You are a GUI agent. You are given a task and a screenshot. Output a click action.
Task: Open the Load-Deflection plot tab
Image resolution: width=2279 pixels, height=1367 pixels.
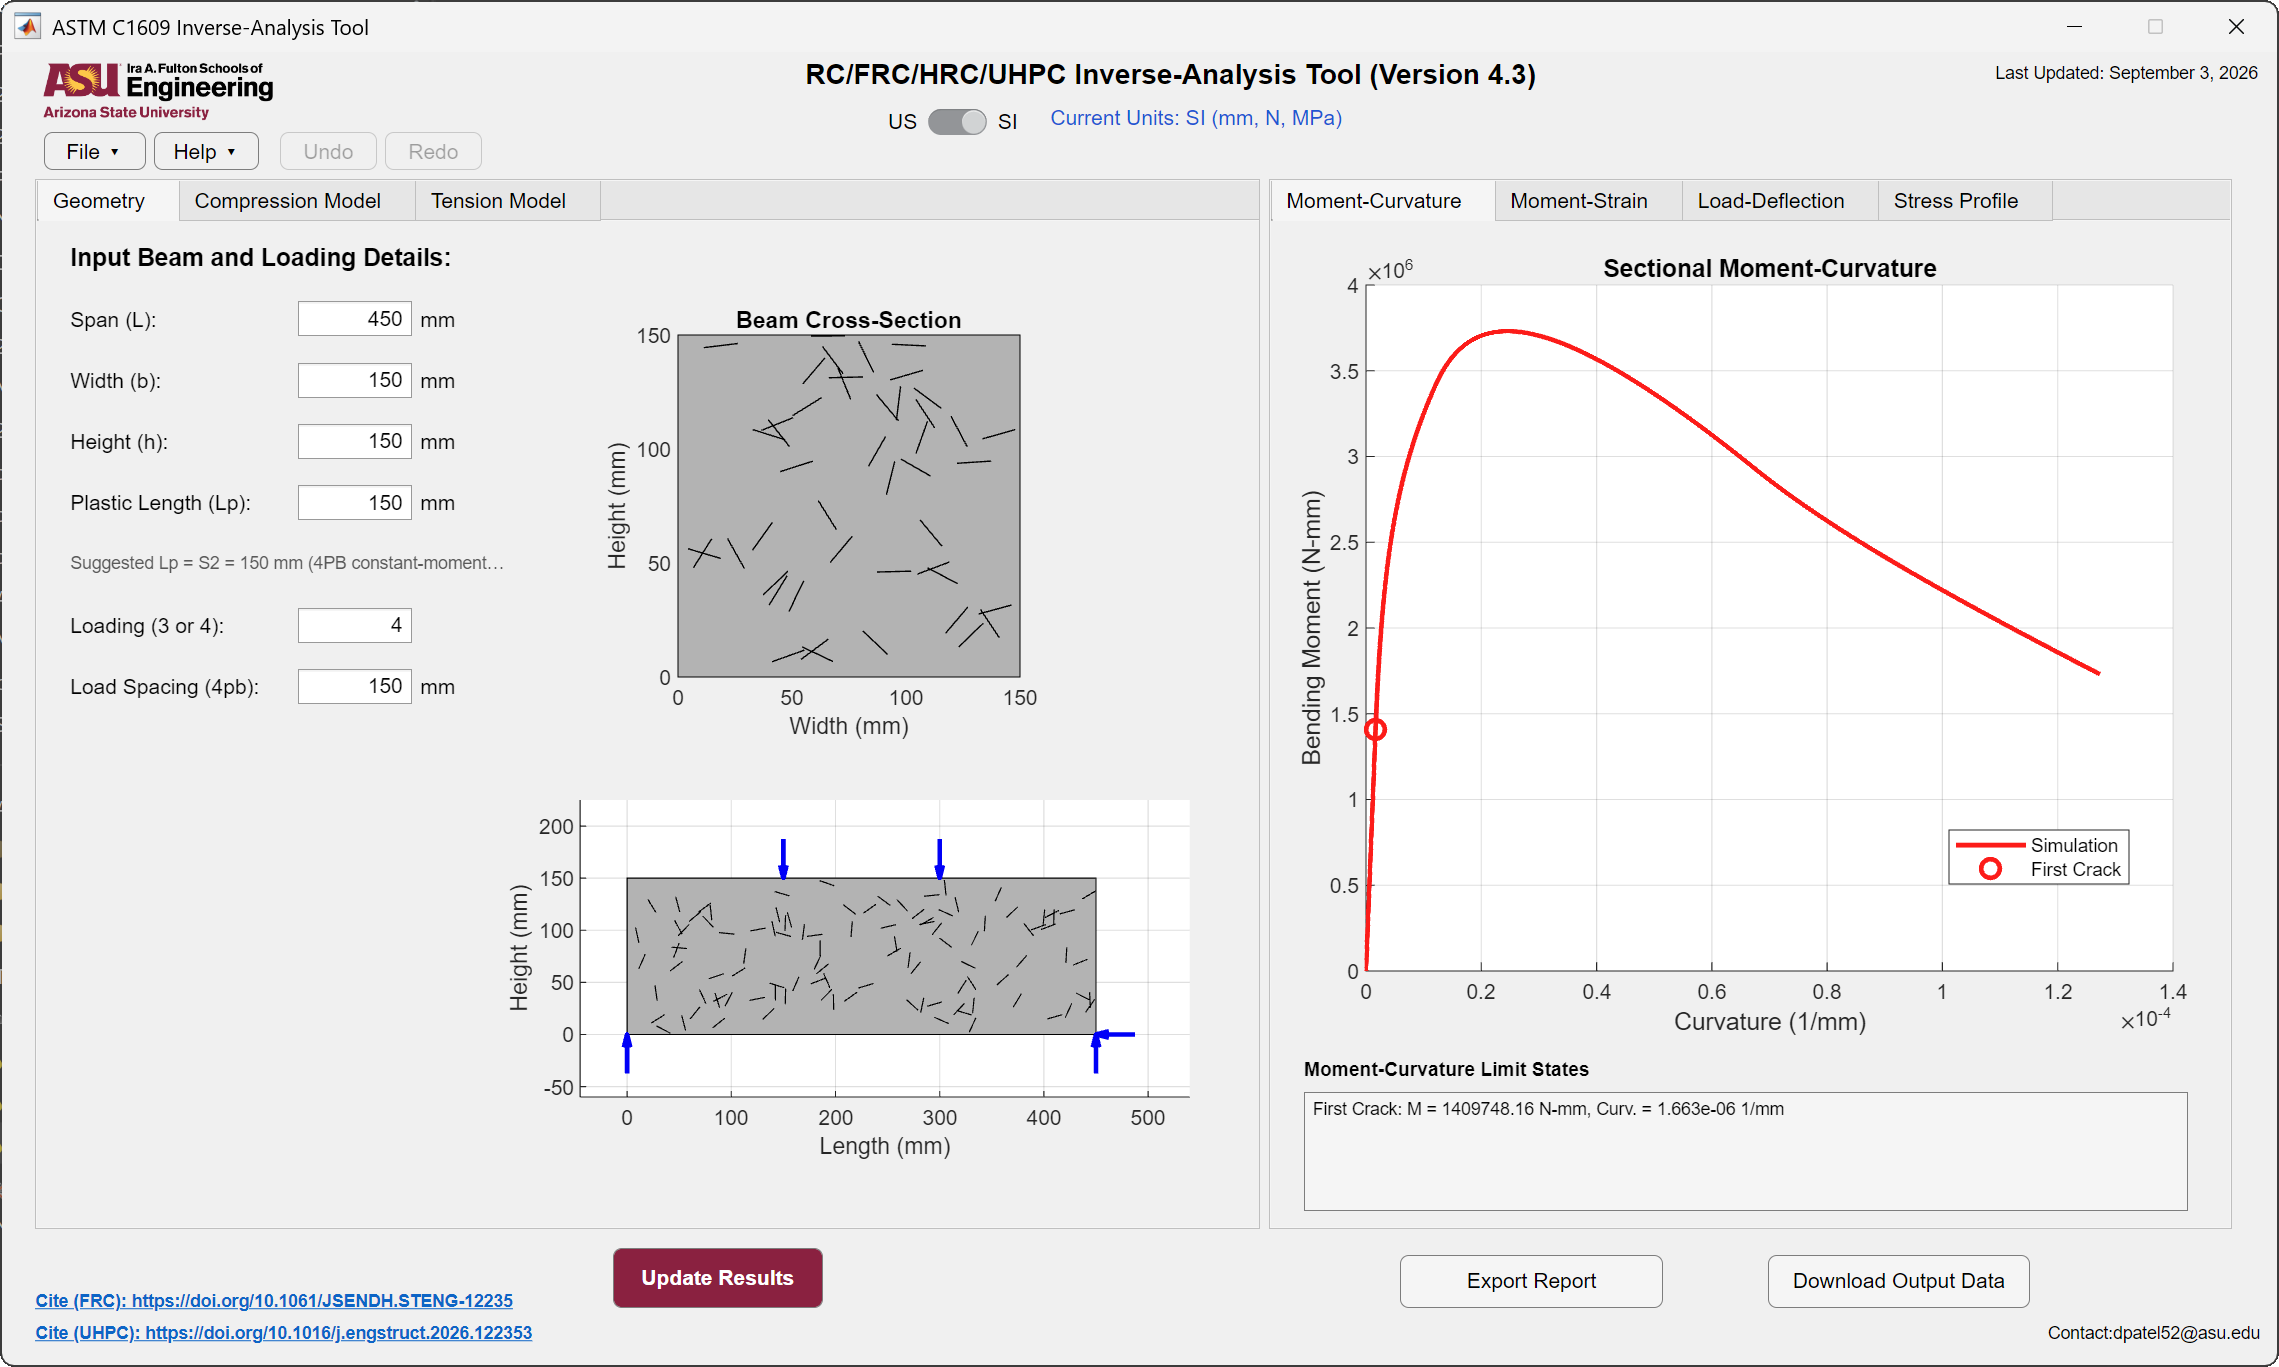1770,201
